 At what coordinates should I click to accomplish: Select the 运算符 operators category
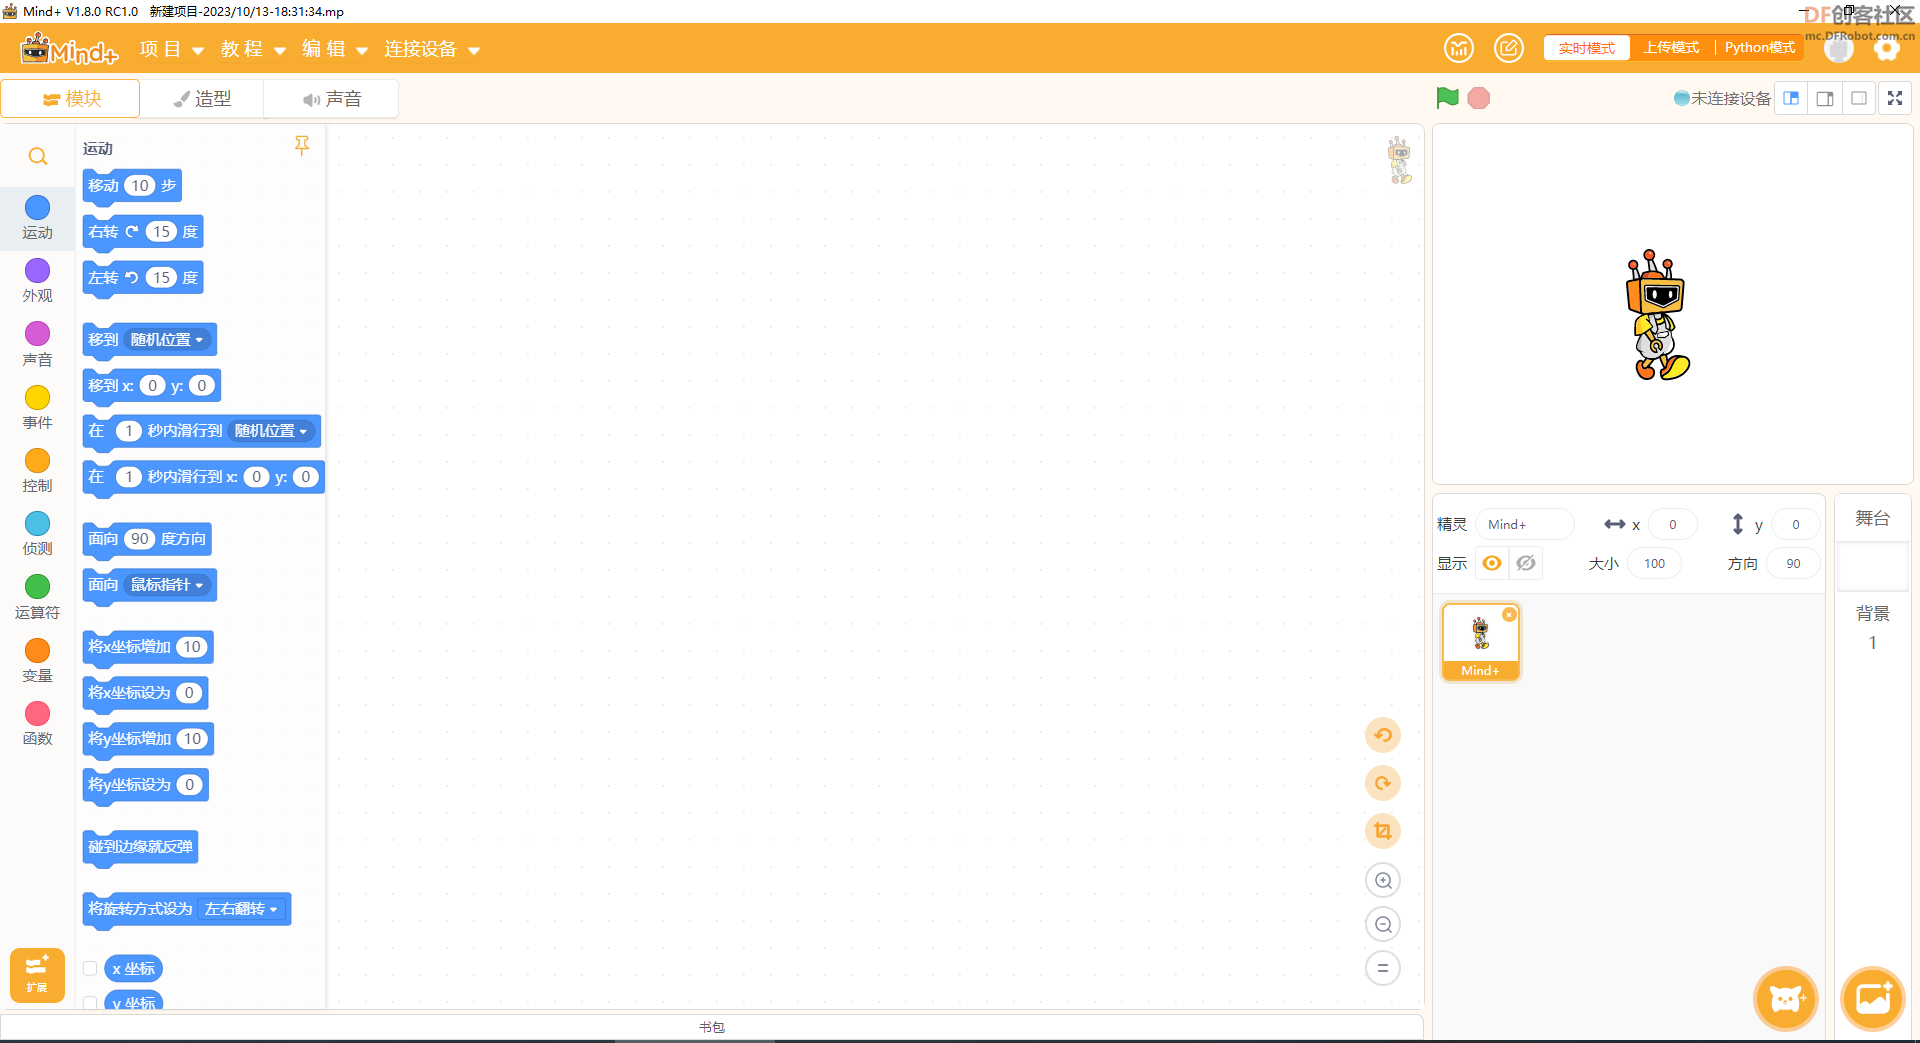[37, 598]
